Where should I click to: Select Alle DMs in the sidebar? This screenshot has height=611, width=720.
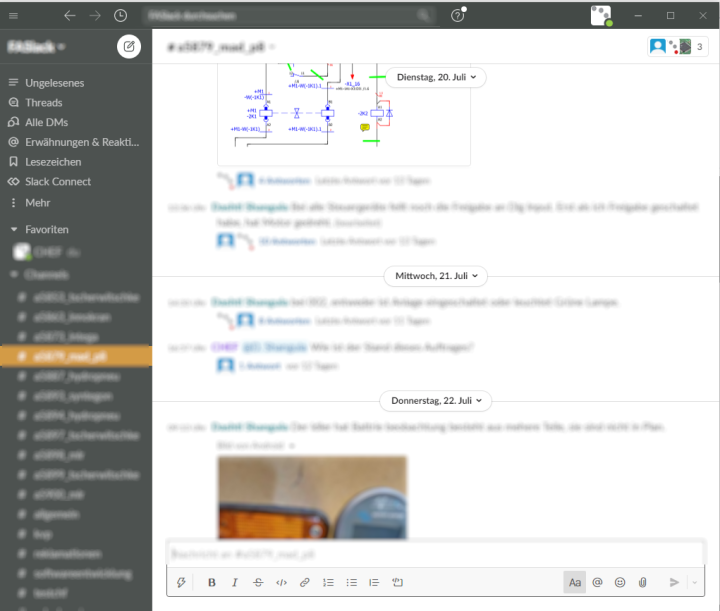coord(46,122)
